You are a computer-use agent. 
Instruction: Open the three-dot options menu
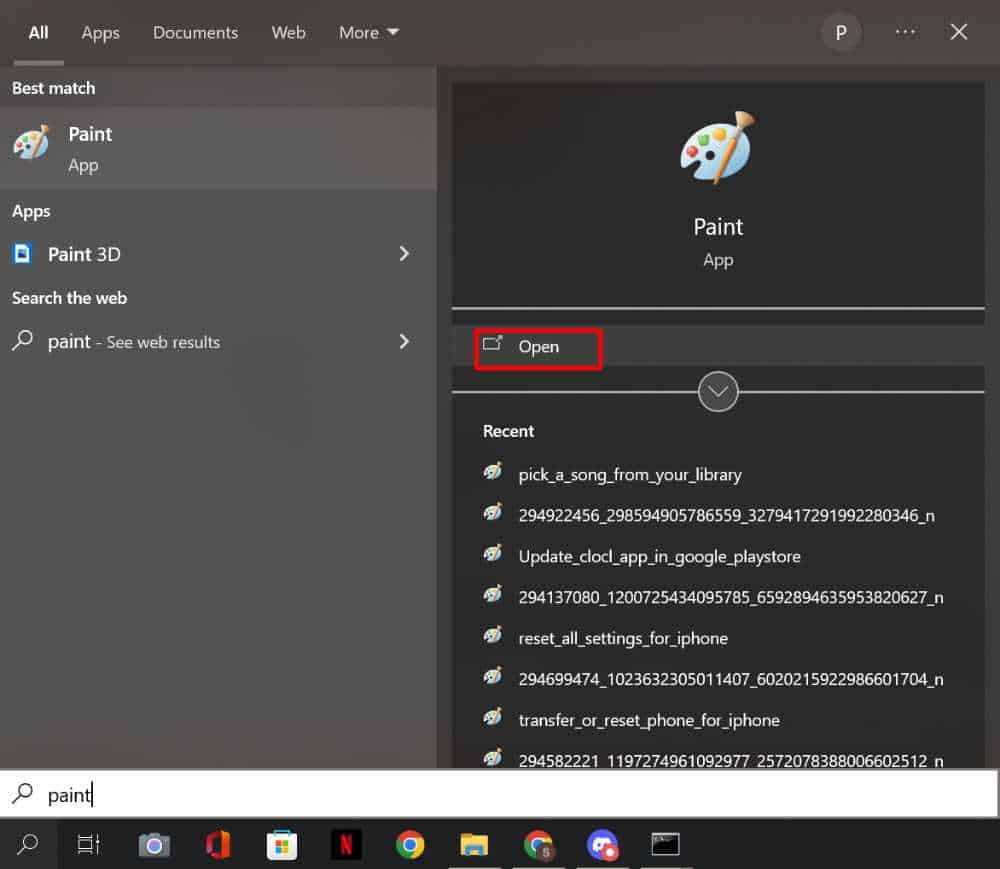(905, 32)
